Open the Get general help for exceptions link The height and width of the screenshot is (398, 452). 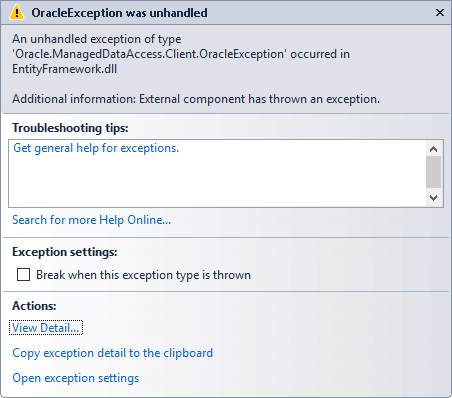pyautogui.click(x=96, y=148)
